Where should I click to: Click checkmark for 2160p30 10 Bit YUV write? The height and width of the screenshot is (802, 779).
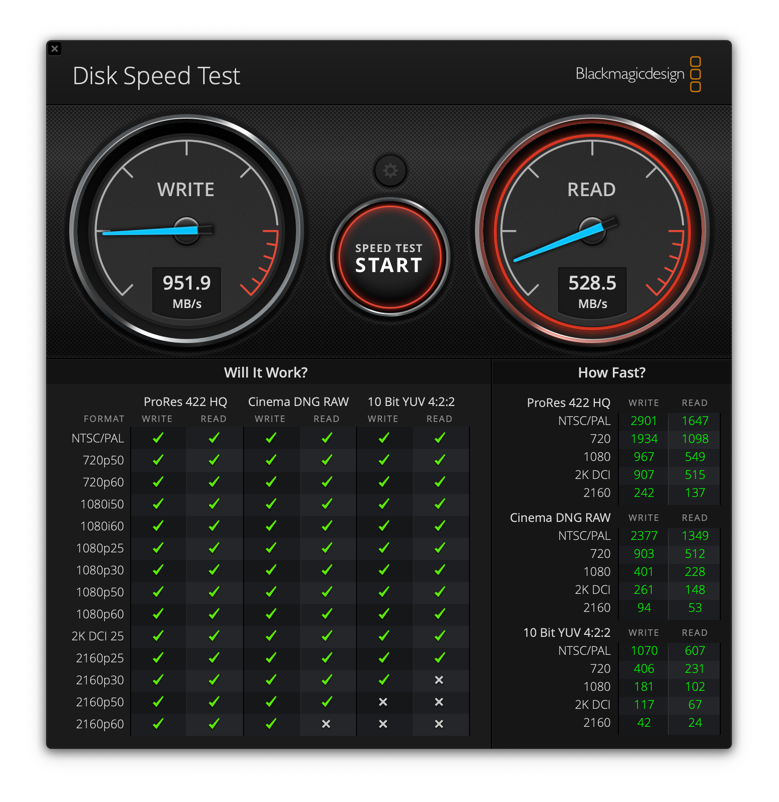click(384, 680)
